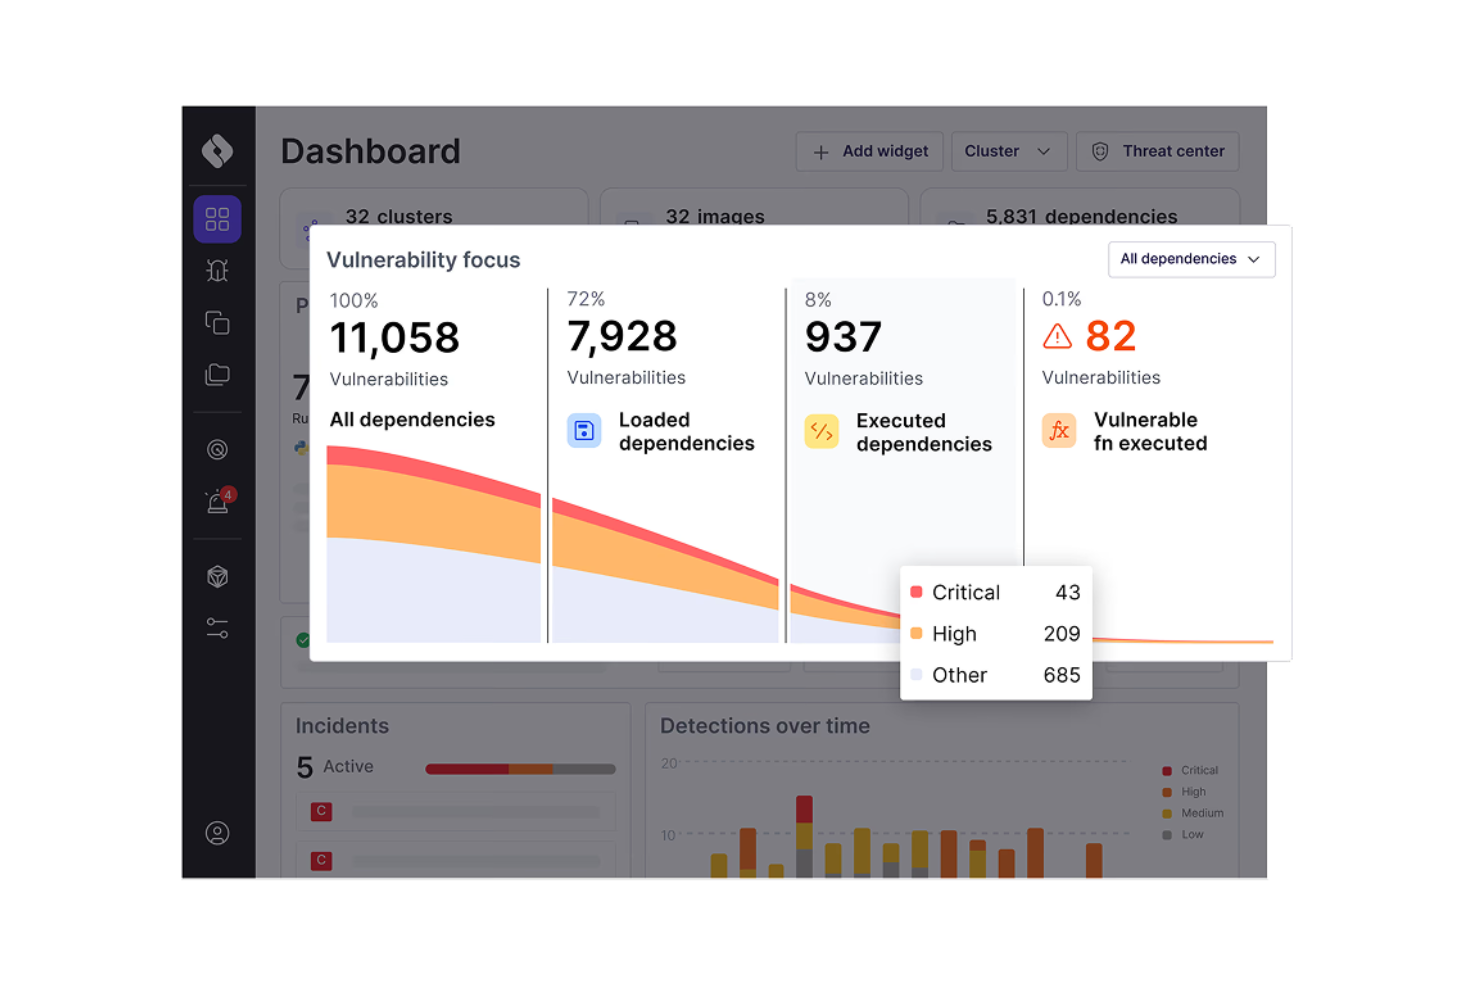1480x987 pixels.
Task: Click the app logo in the sidebar
Action: pos(217,151)
